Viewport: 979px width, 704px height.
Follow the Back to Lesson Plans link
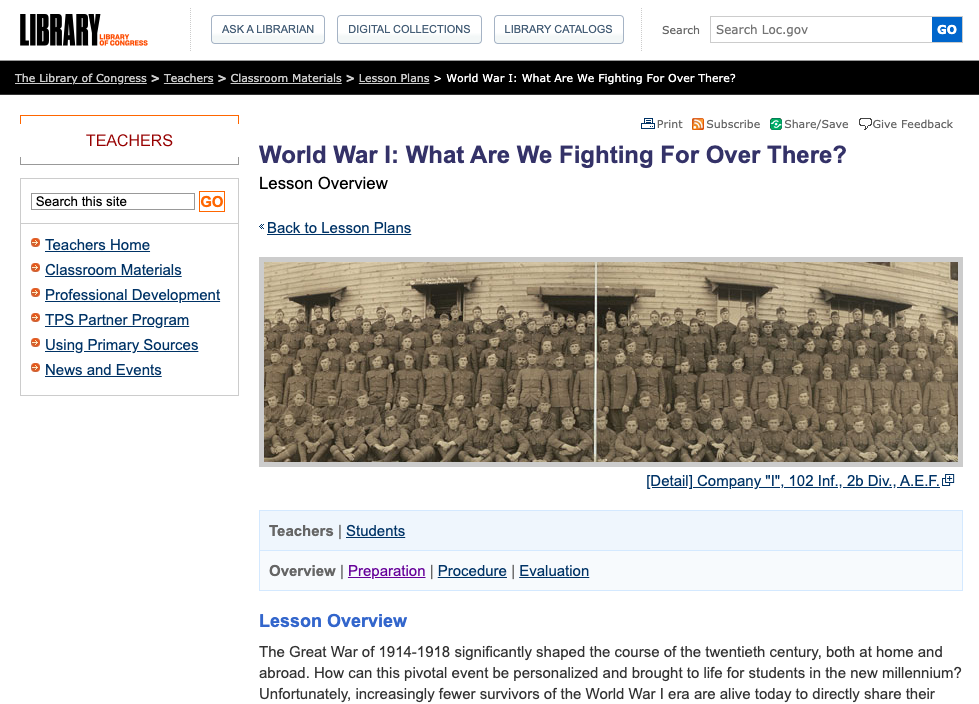click(339, 228)
